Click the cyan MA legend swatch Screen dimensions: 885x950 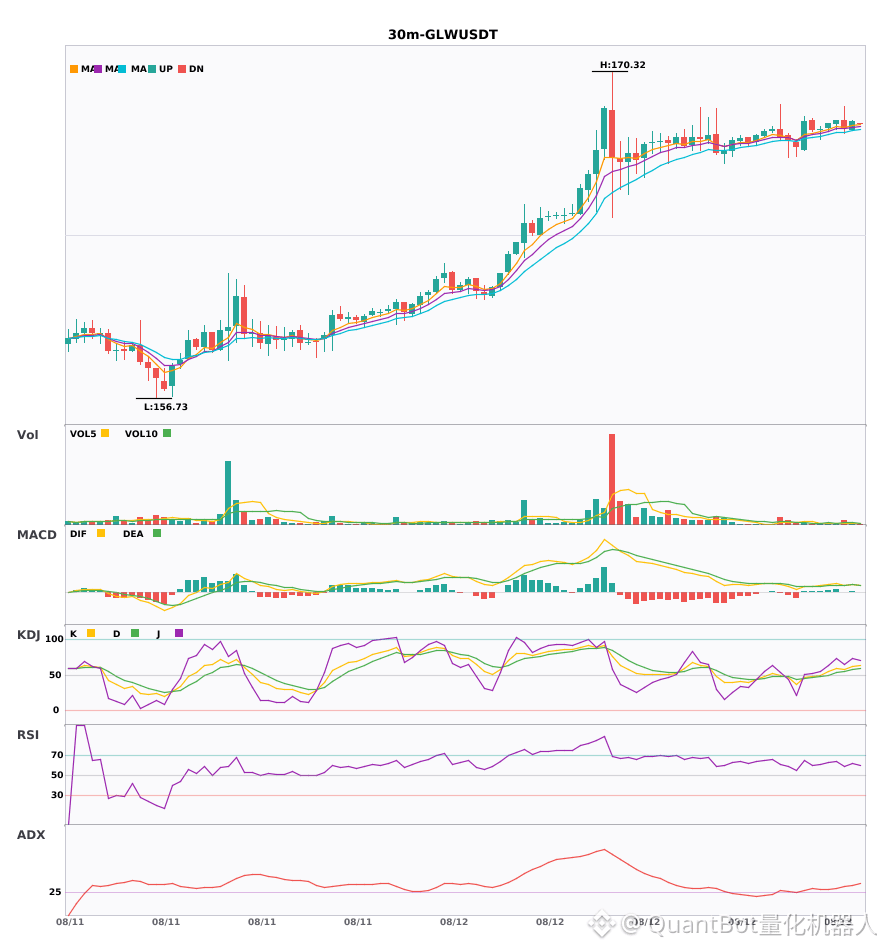point(122,69)
